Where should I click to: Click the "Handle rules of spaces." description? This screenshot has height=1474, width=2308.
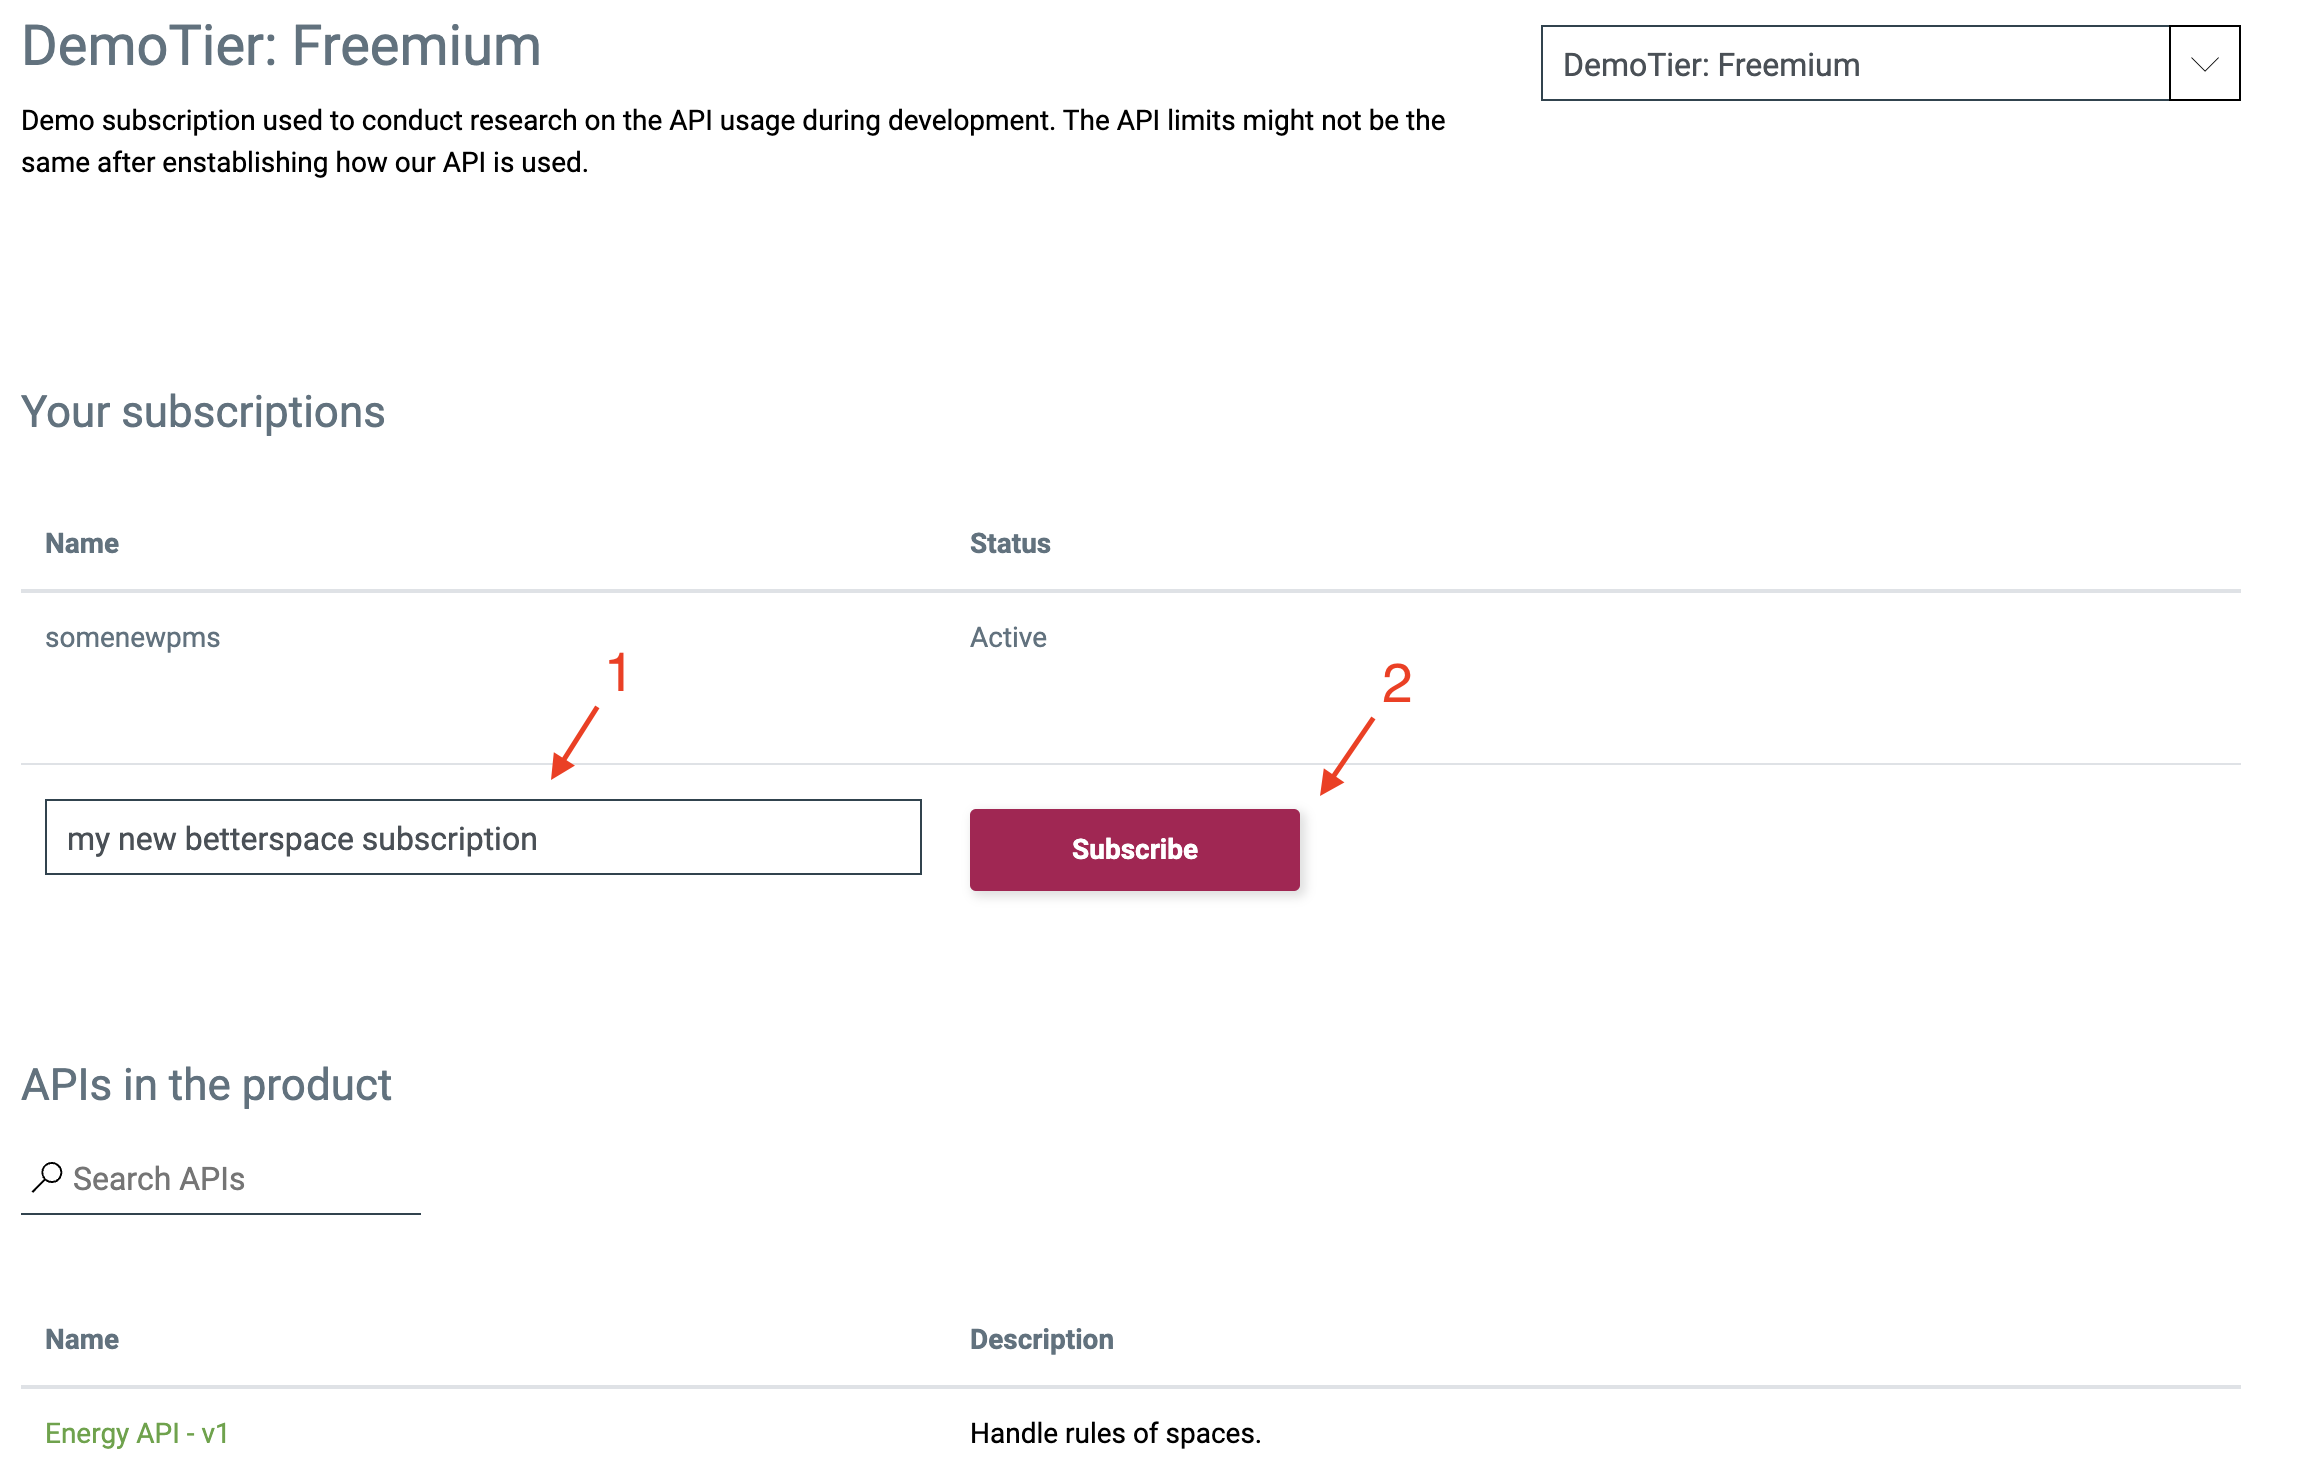click(x=1115, y=1433)
